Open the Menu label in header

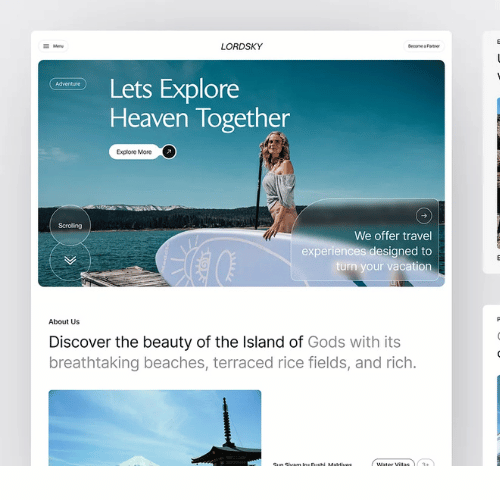[58, 46]
